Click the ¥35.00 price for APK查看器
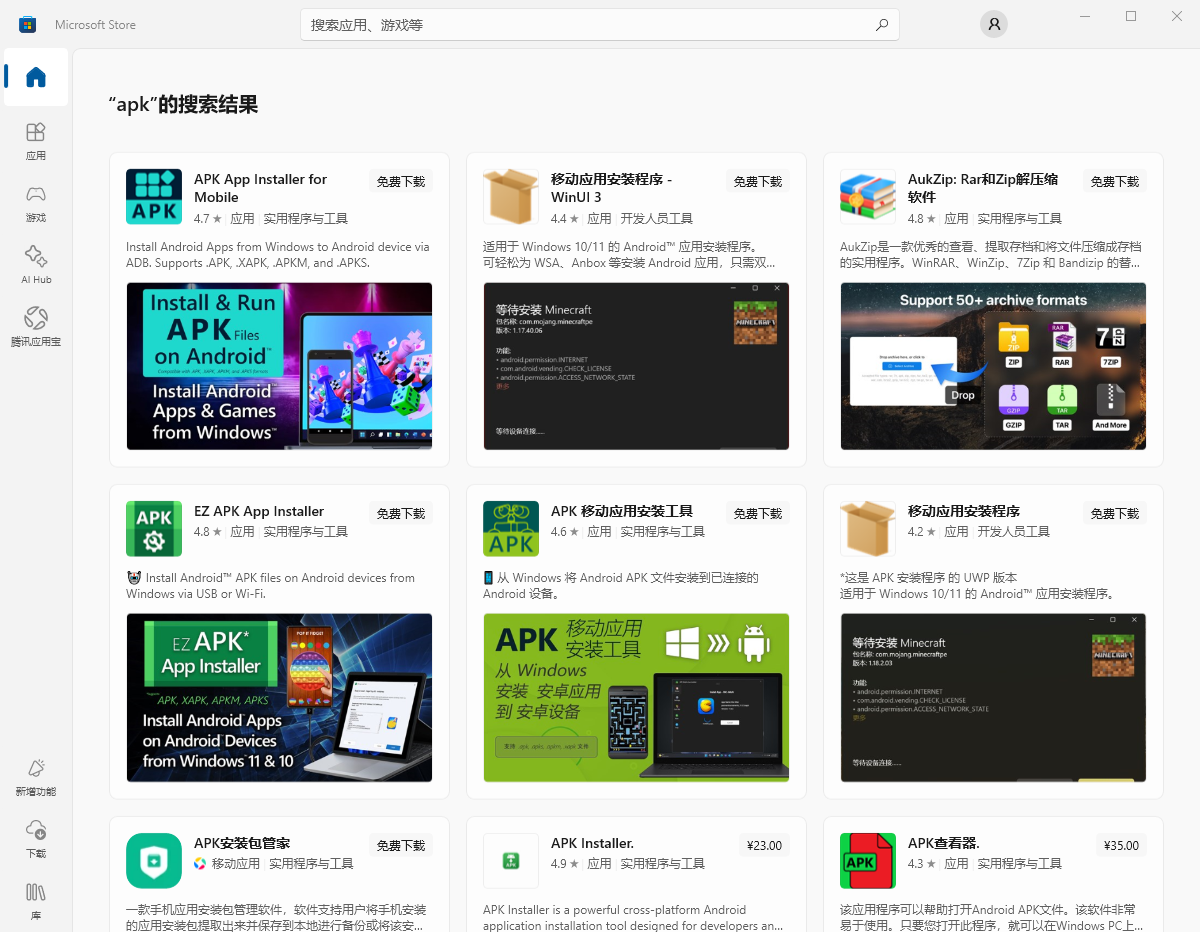 coord(1121,845)
